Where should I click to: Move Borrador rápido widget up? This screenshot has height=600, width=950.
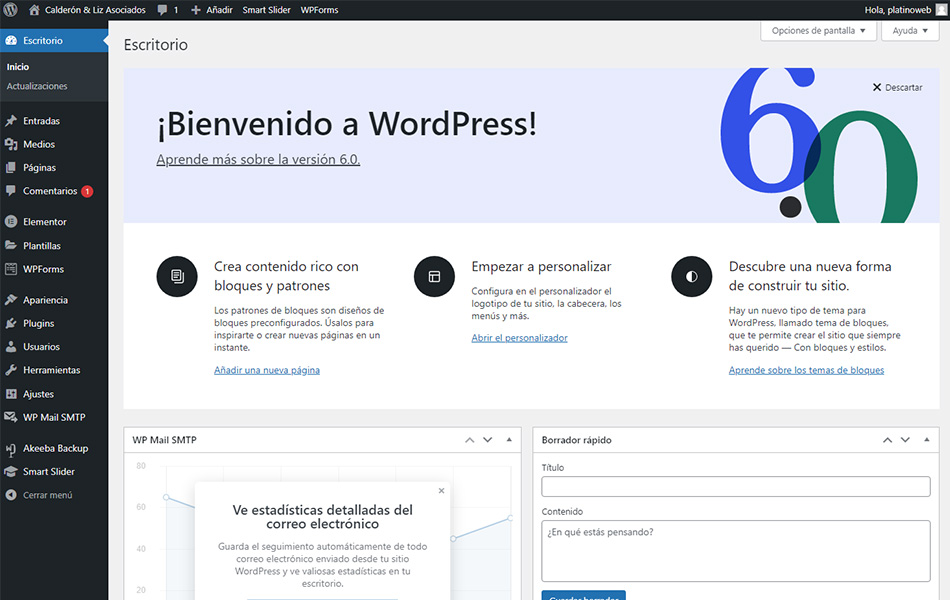(x=887, y=440)
